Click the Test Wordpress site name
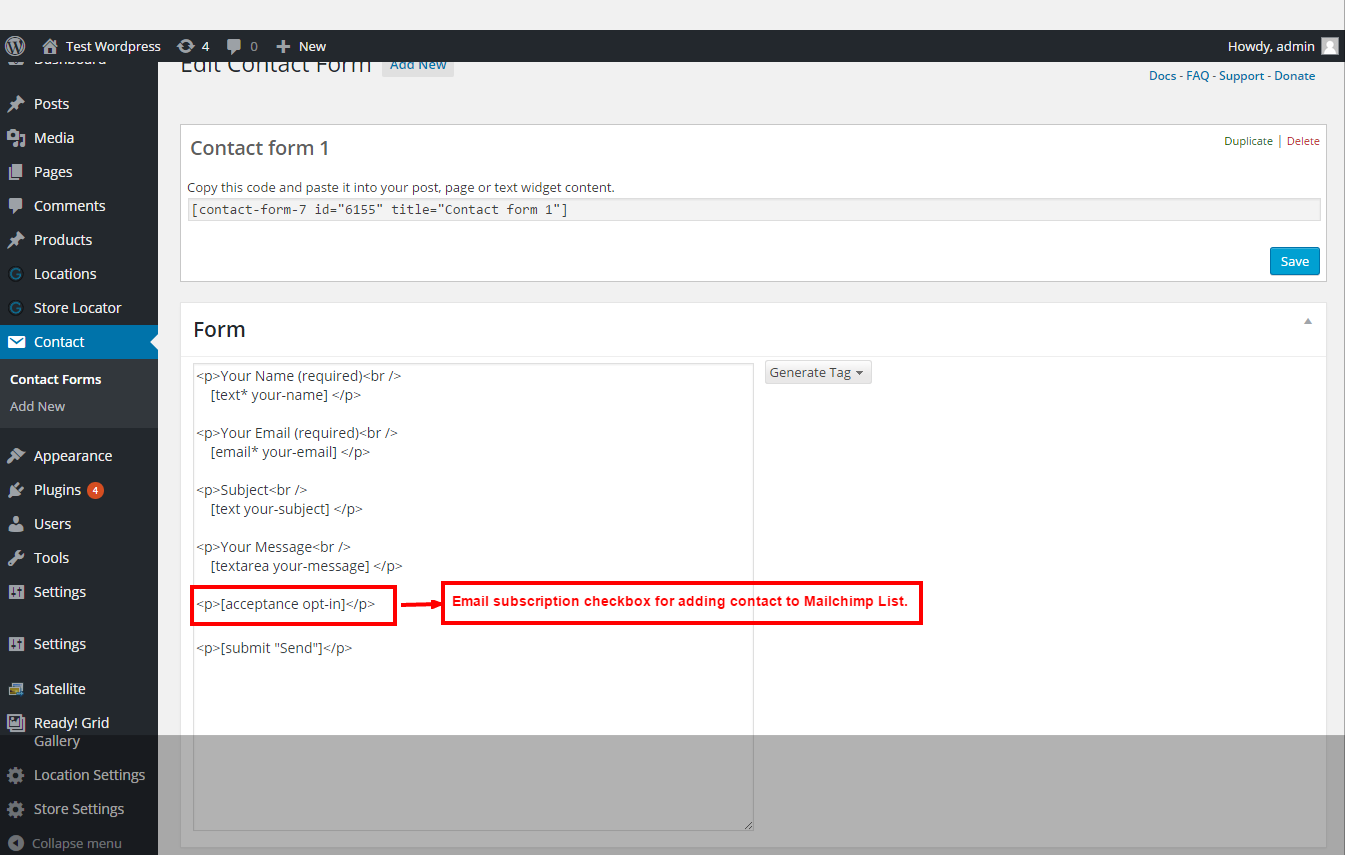The image size is (1345, 855). tap(113, 46)
